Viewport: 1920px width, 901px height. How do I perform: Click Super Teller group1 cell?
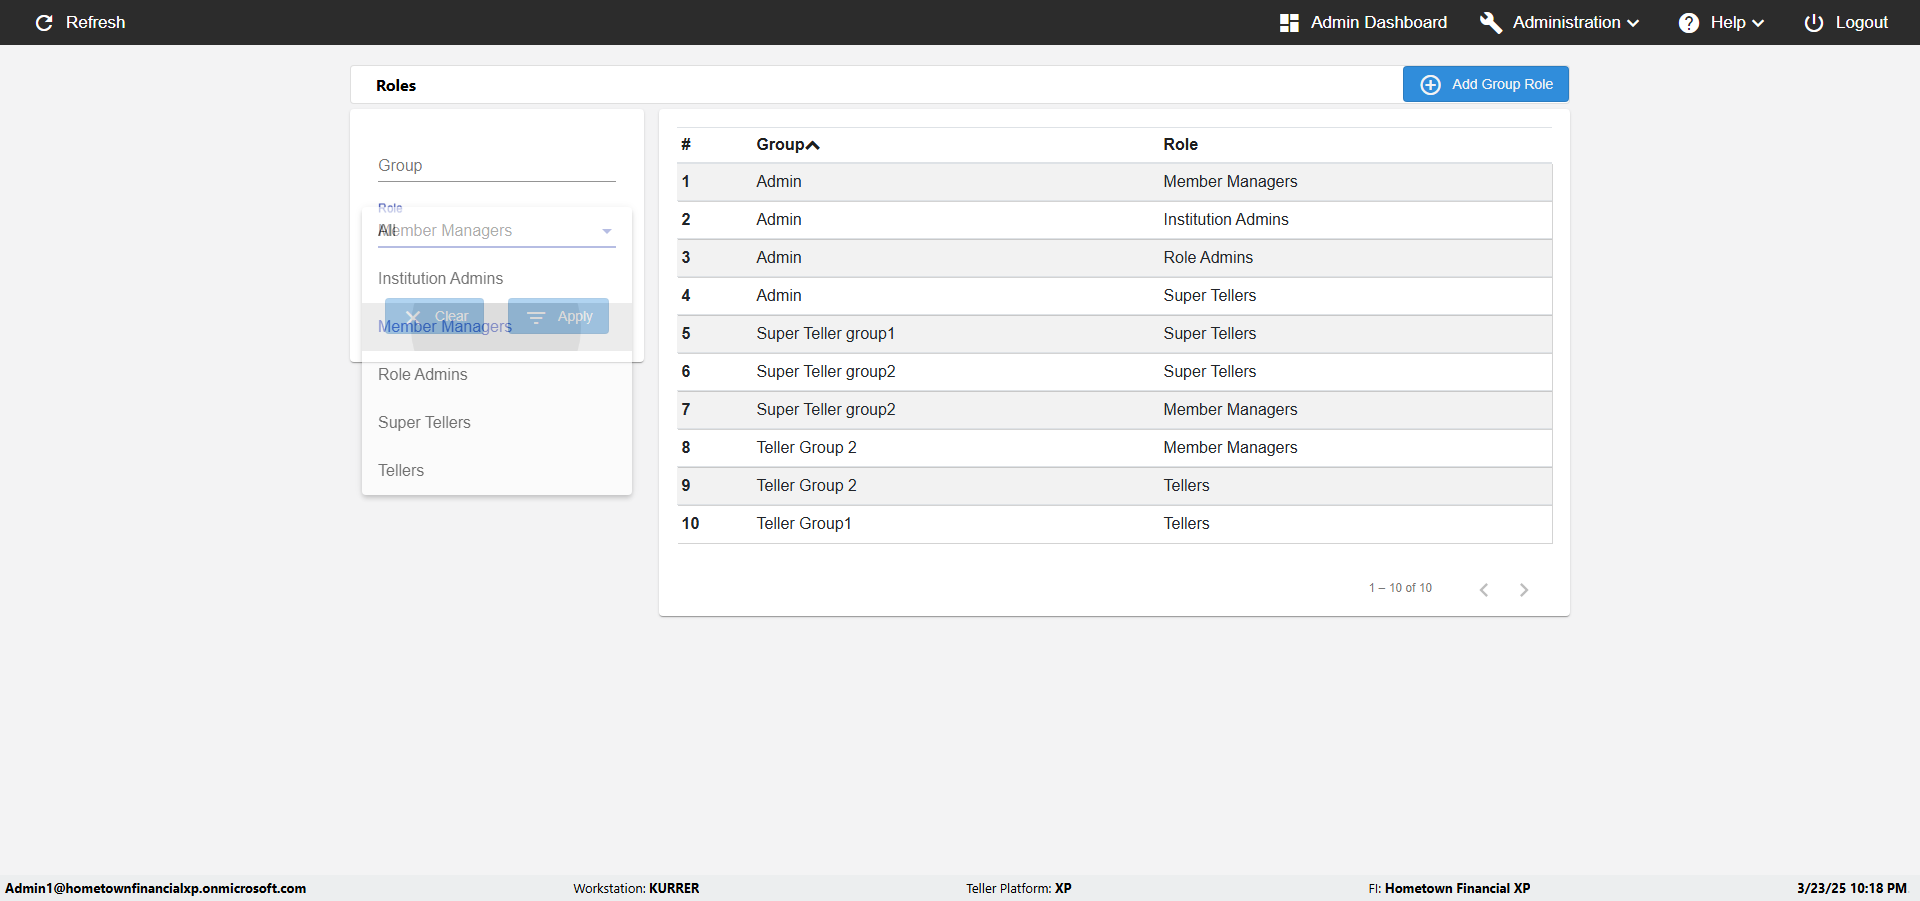[x=825, y=333]
